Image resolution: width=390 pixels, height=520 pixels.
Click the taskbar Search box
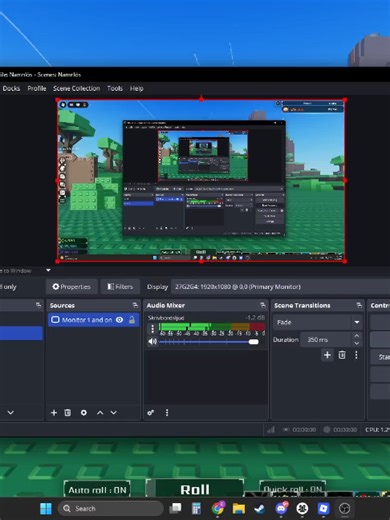click(111, 508)
